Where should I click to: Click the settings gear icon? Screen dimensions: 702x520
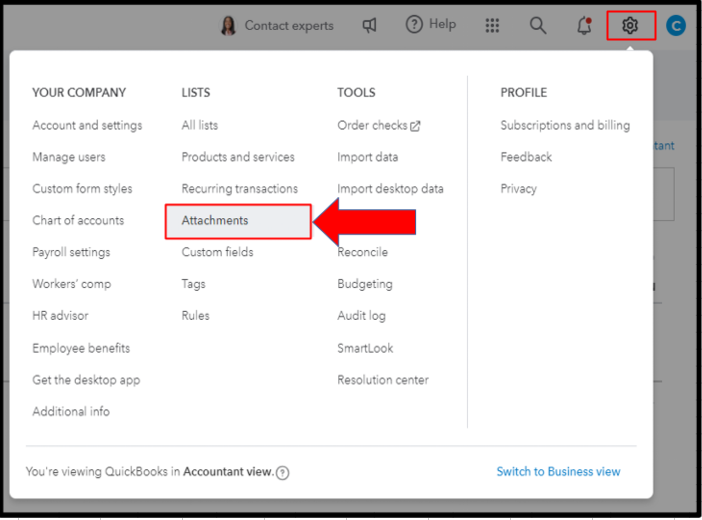click(630, 25)
